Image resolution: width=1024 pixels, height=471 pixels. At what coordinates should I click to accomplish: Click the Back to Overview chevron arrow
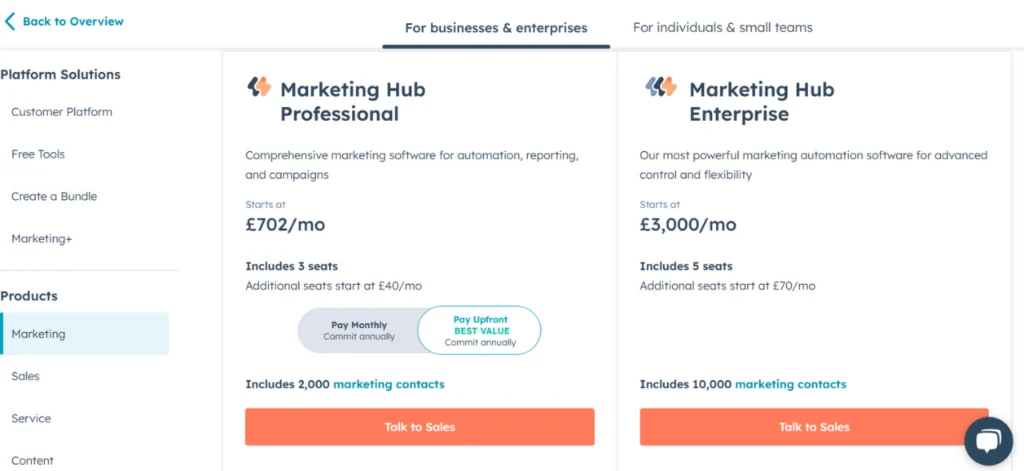pos(9,22)
